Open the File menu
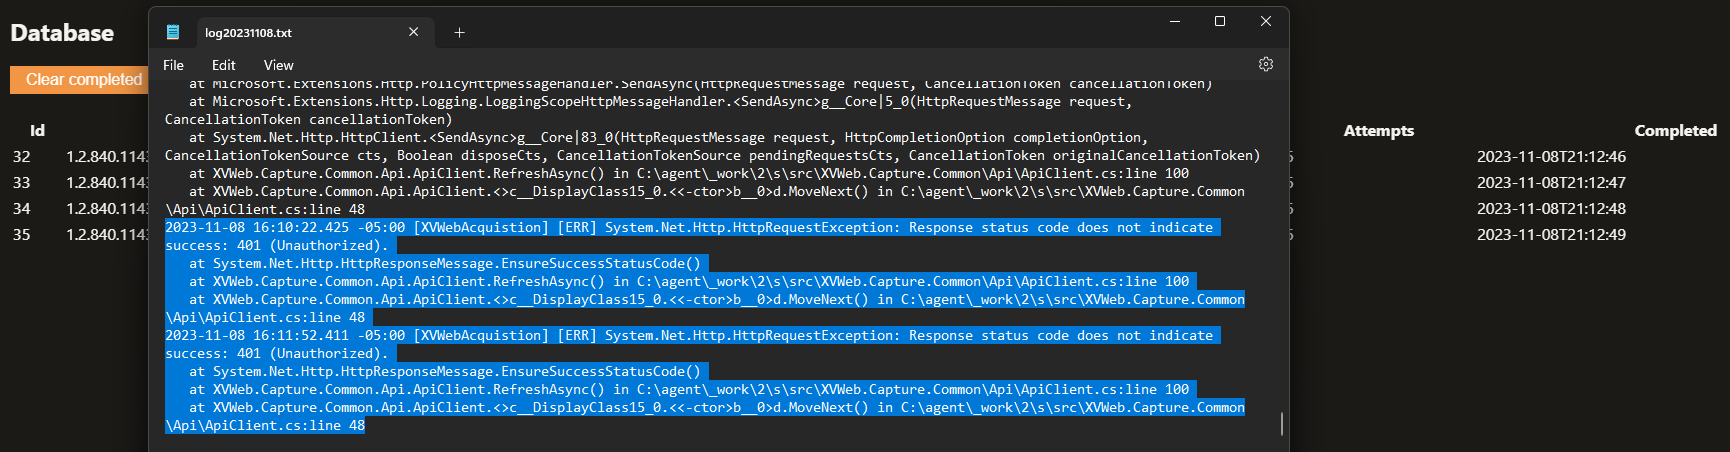Image resolution: width=1730 pixels, height=452 pixels. 173,65
